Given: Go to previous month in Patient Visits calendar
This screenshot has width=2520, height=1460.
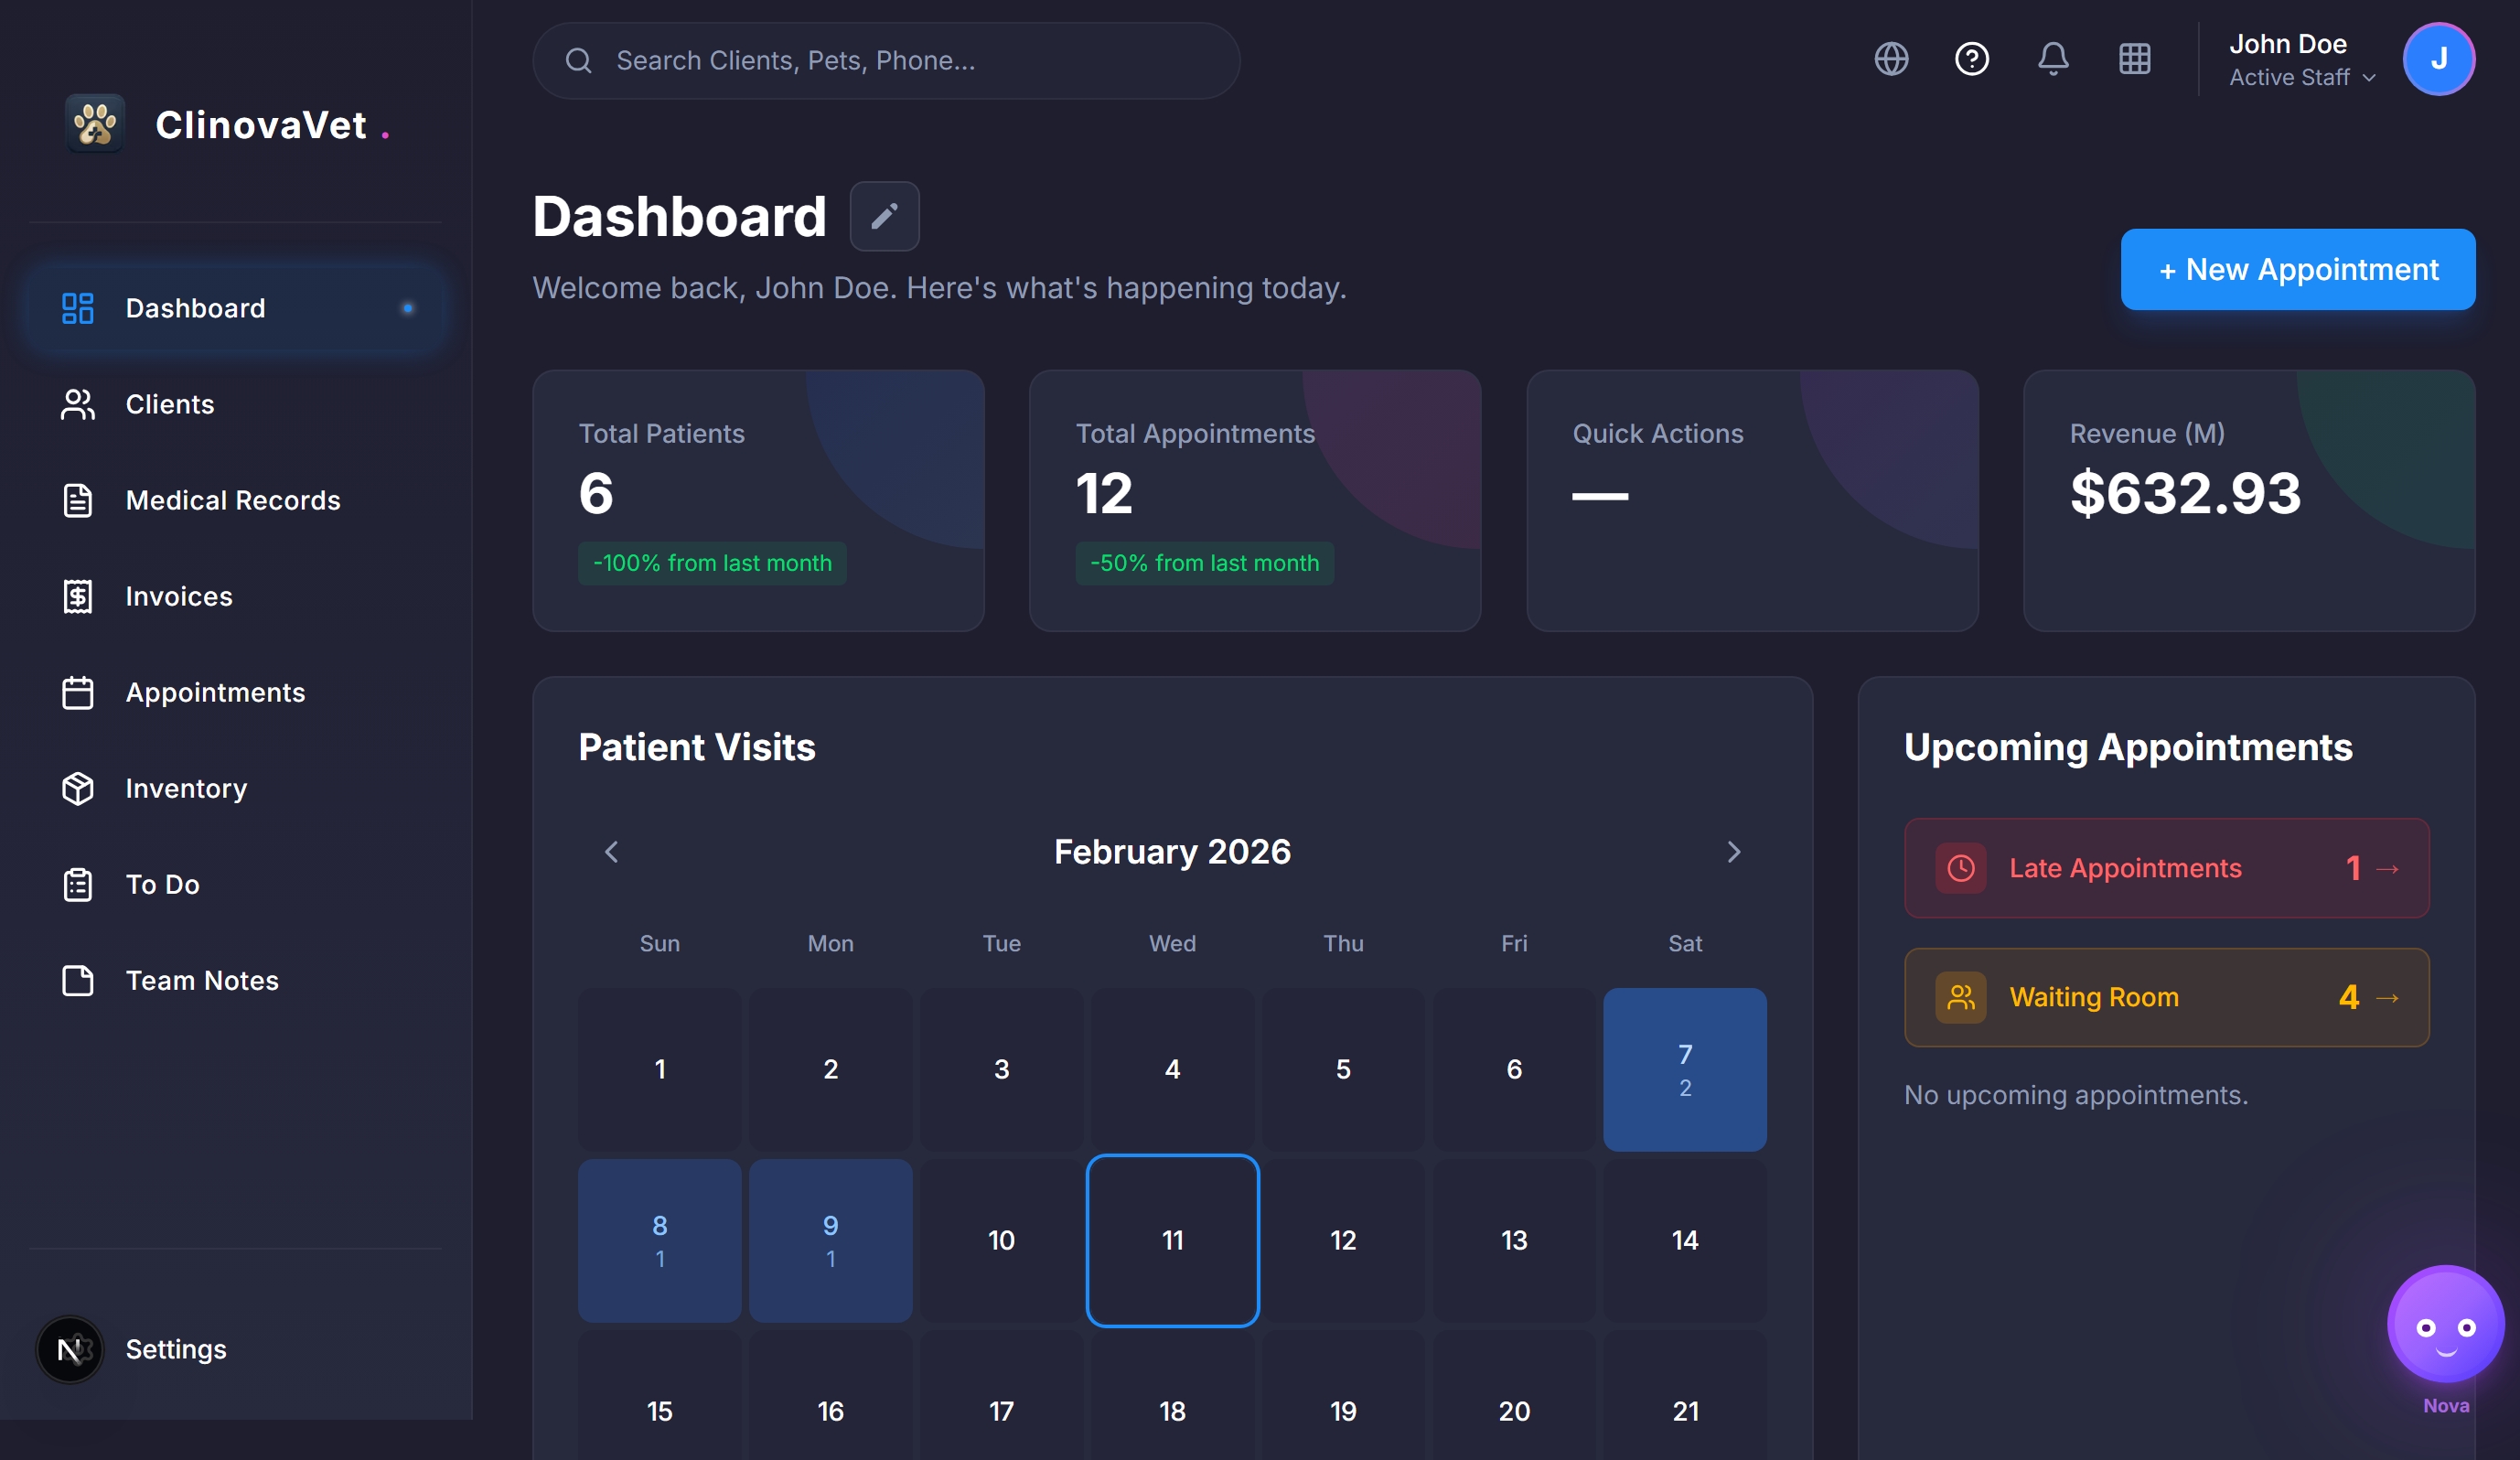Looking at the screenshot, I should click(x=611, y=851).
